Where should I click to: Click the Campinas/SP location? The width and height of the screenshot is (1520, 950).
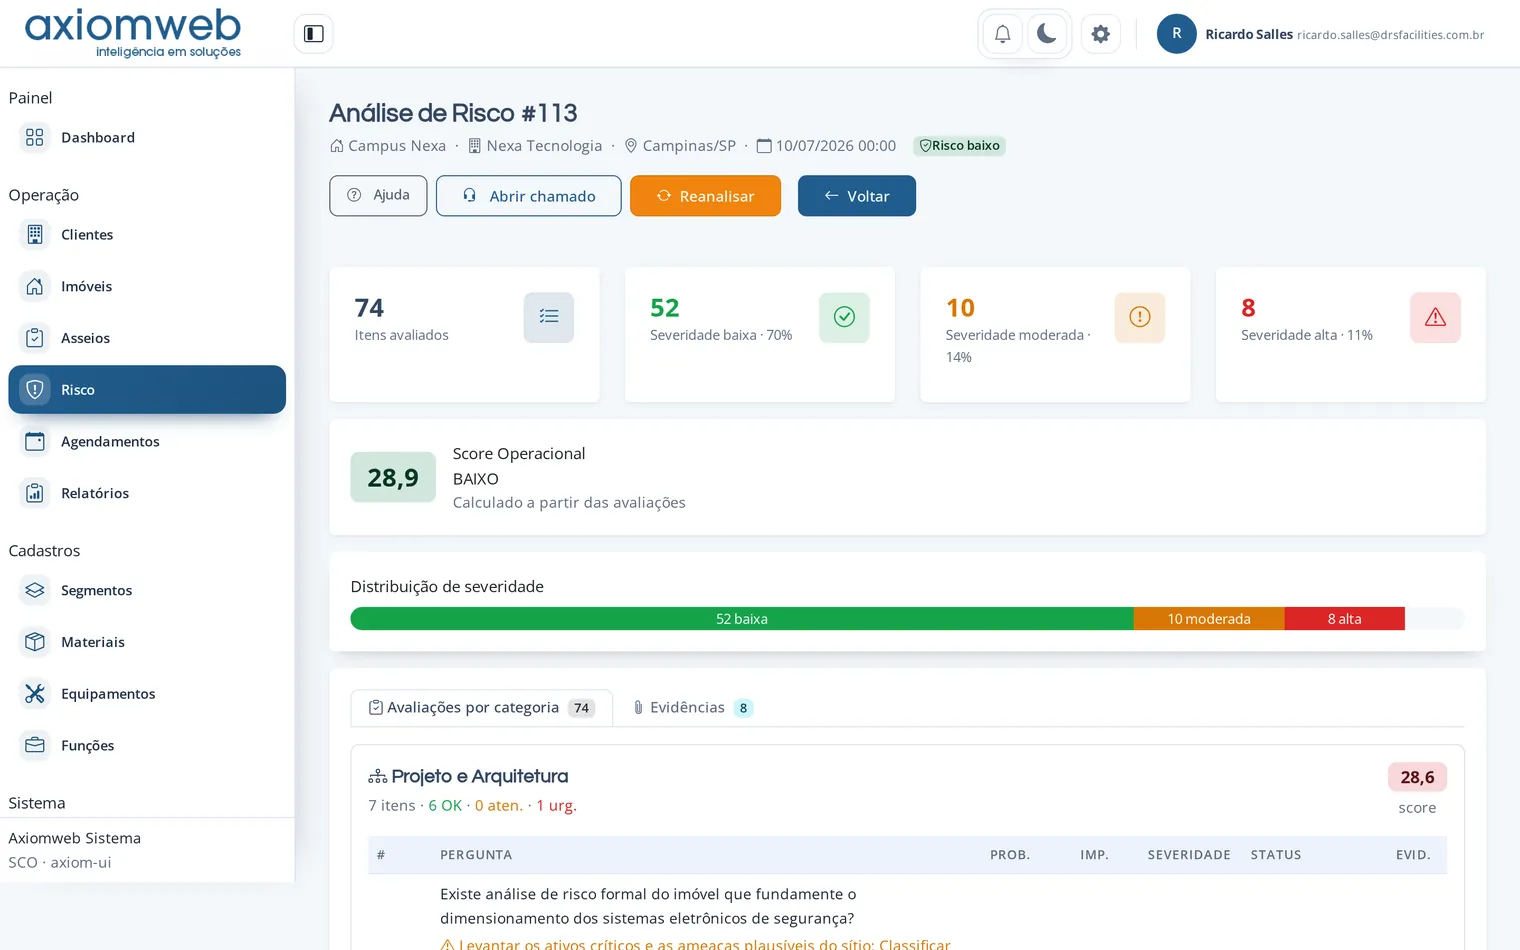point(689,146)
